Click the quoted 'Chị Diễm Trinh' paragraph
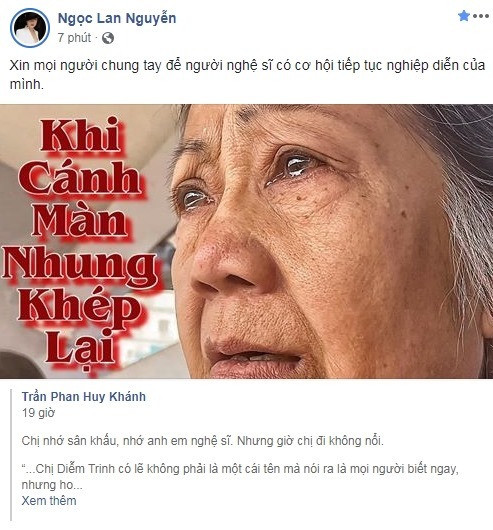 [240, 477]
